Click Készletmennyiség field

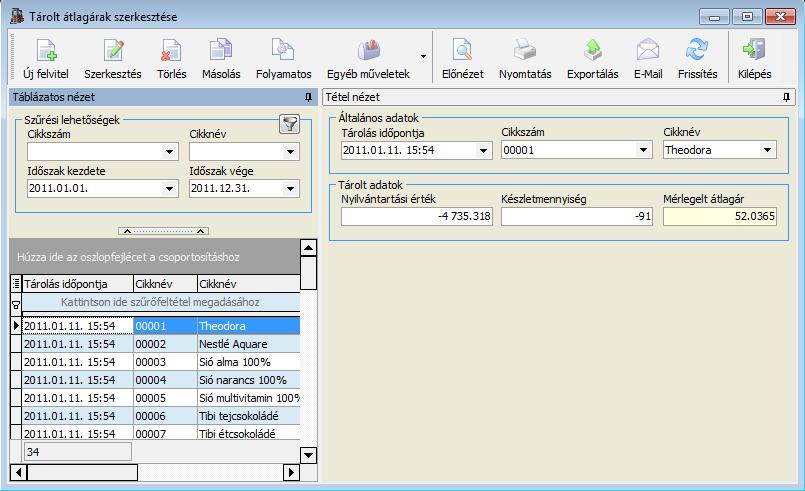[x=577, y=216]
